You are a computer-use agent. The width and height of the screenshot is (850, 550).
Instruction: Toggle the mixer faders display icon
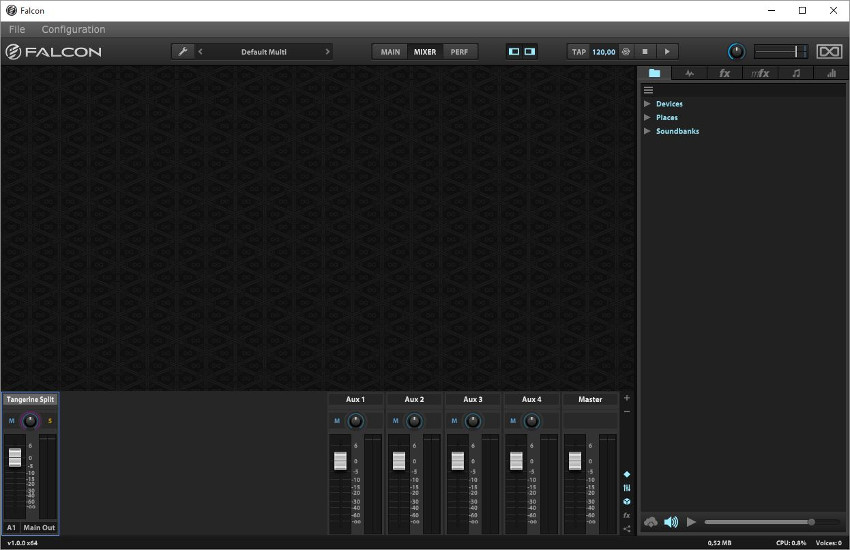click(x=627, y=488)
